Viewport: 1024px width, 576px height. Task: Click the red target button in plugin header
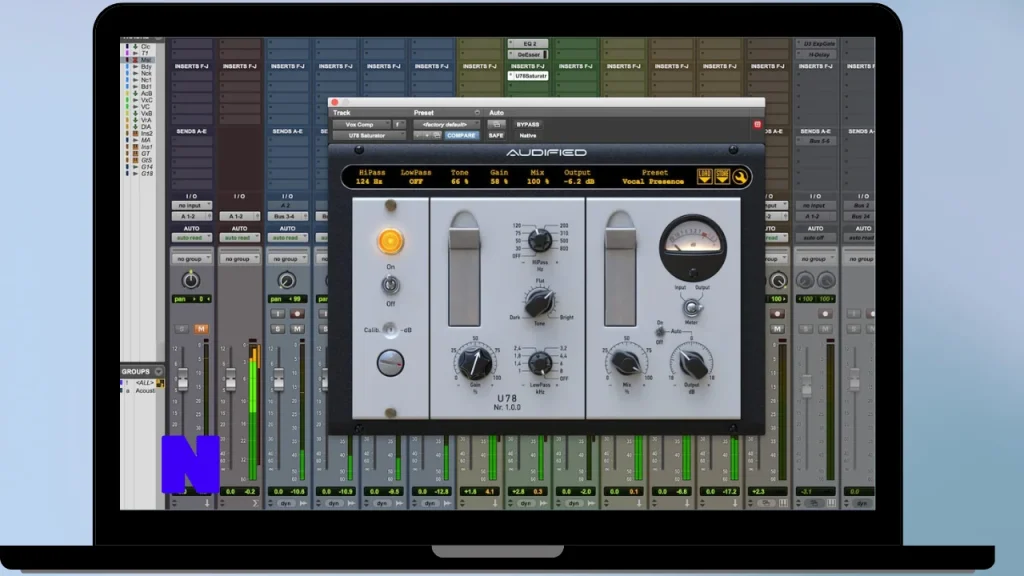click(757, 124)
